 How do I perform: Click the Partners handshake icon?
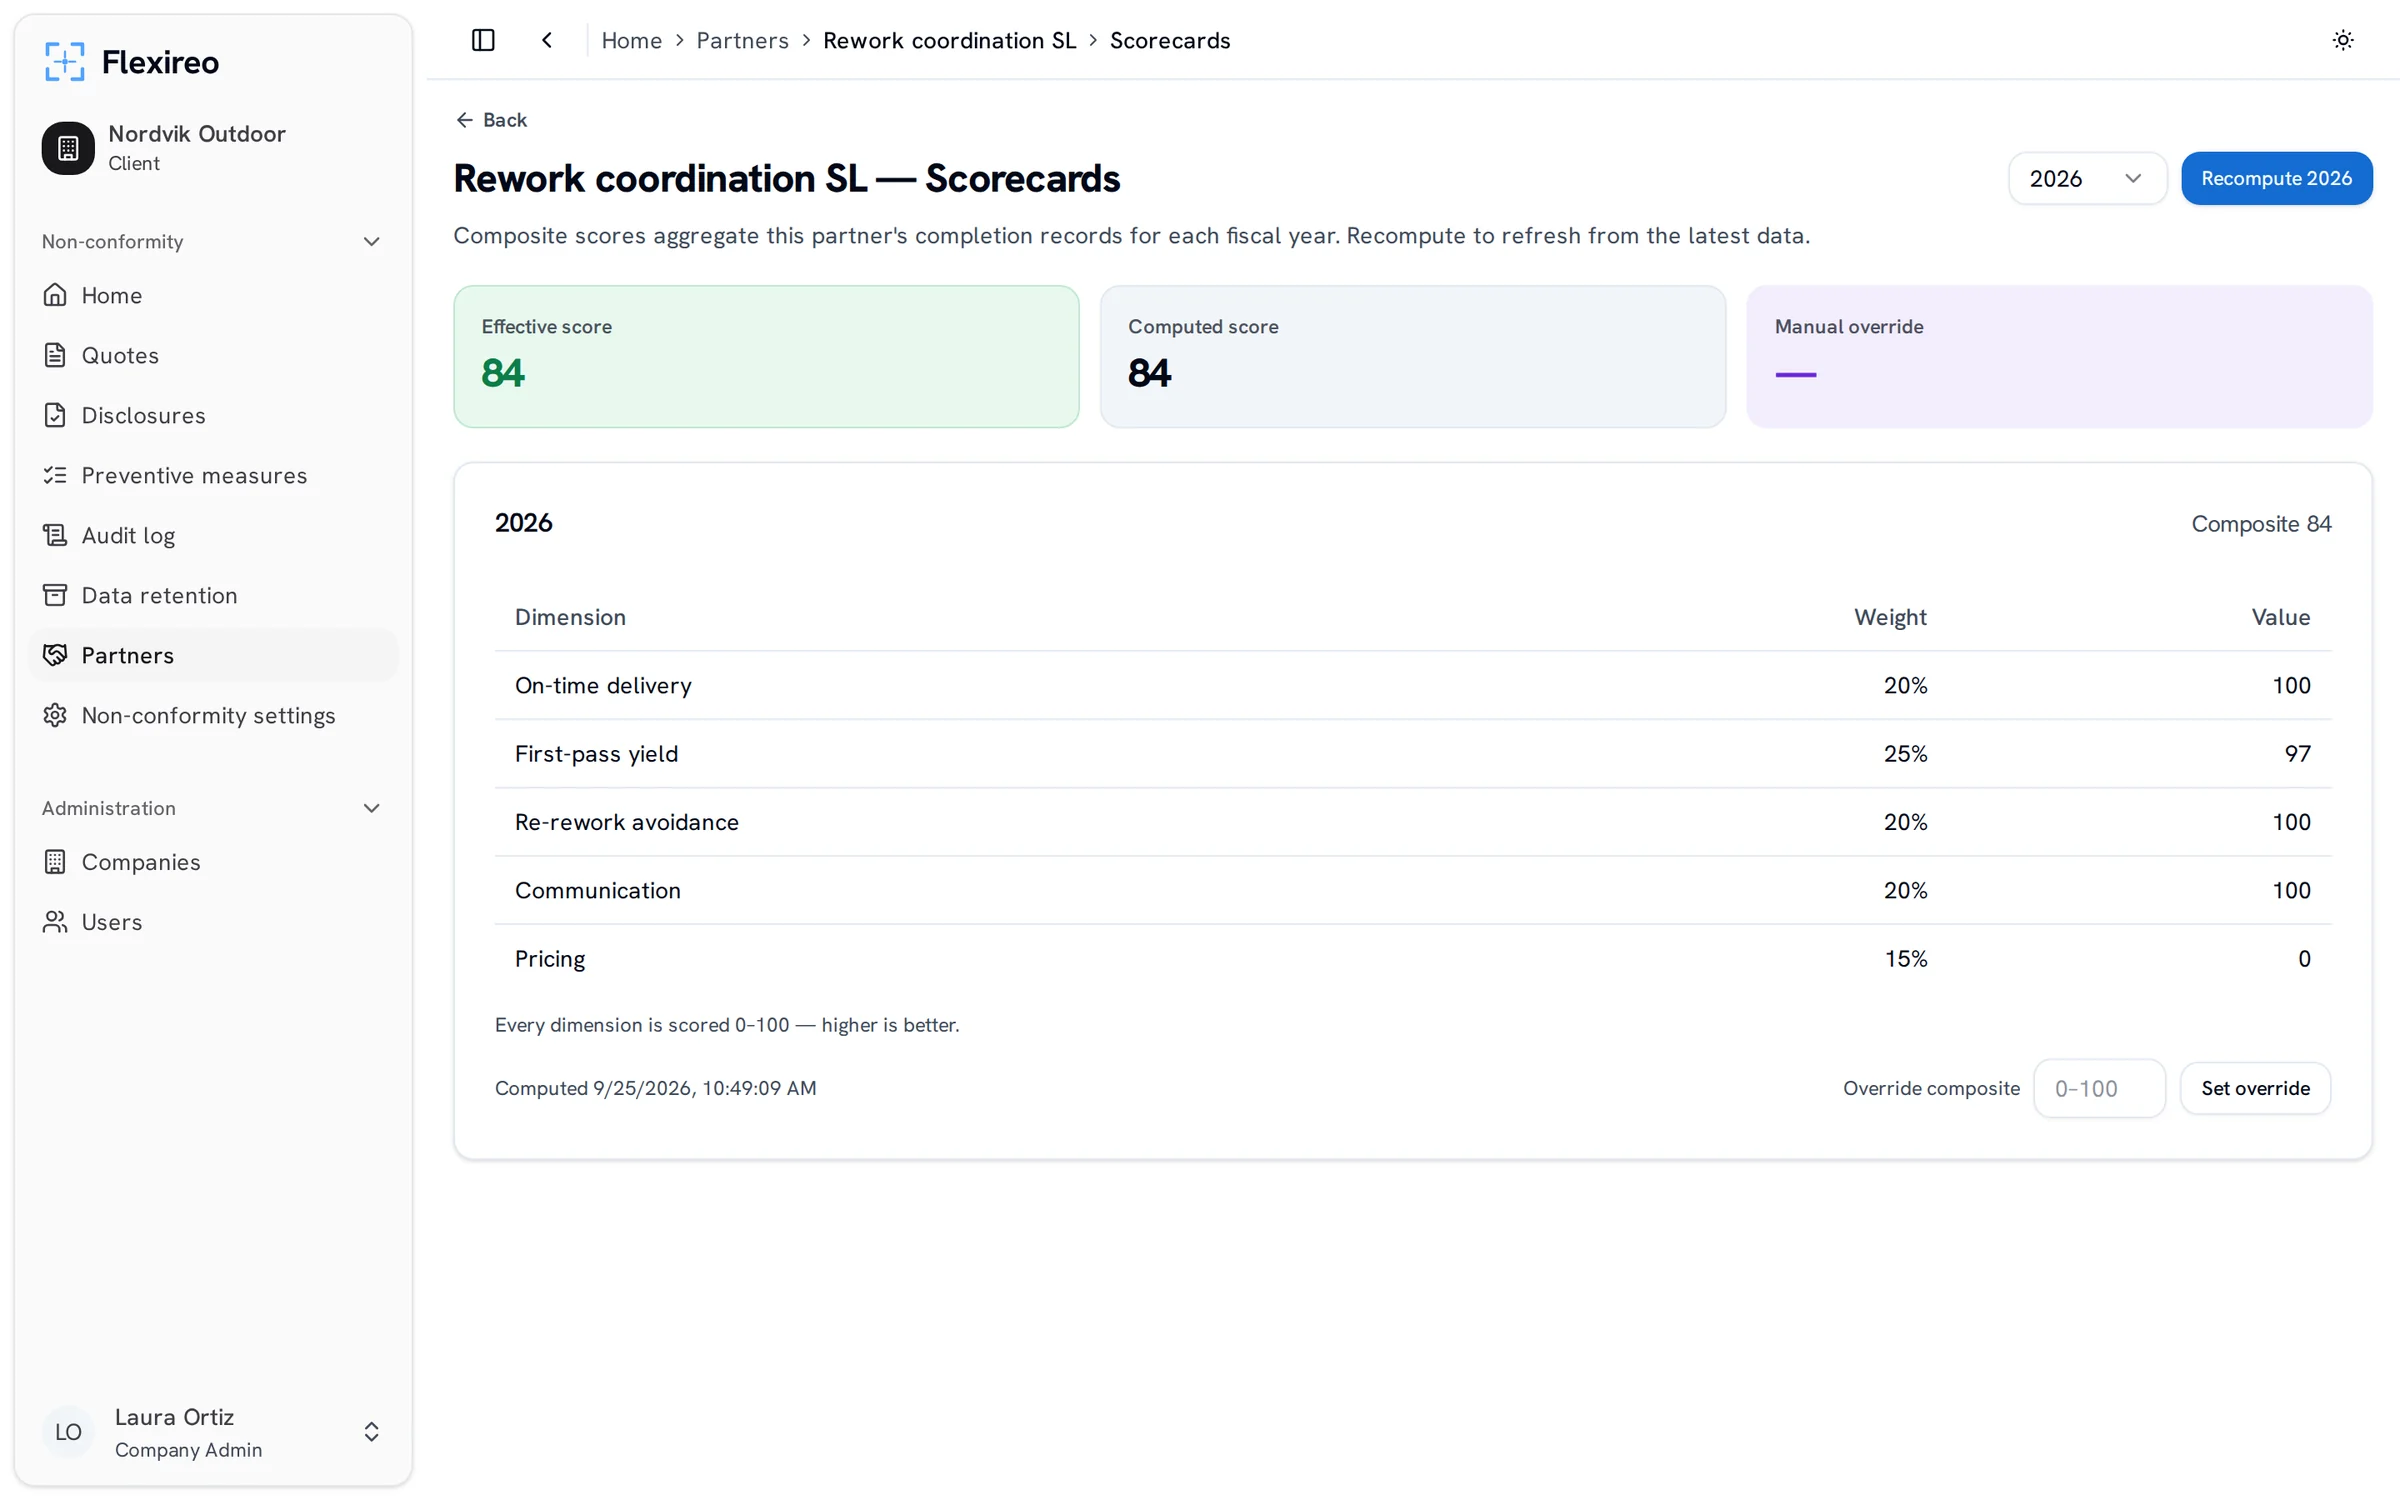click(55, 655)
